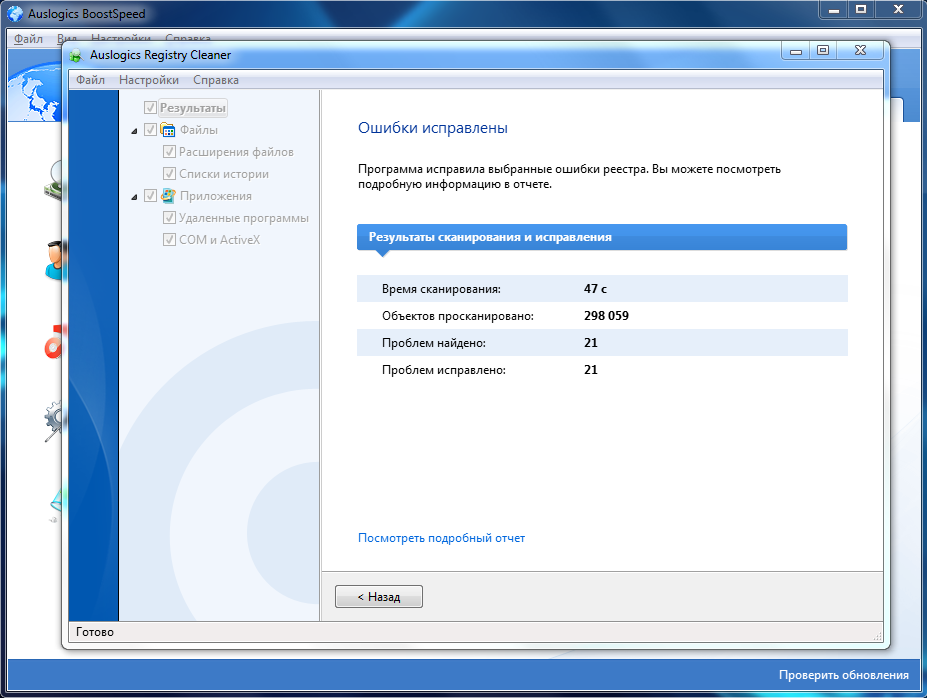Open Посмотреть подробный отчет link

point(442,538)
